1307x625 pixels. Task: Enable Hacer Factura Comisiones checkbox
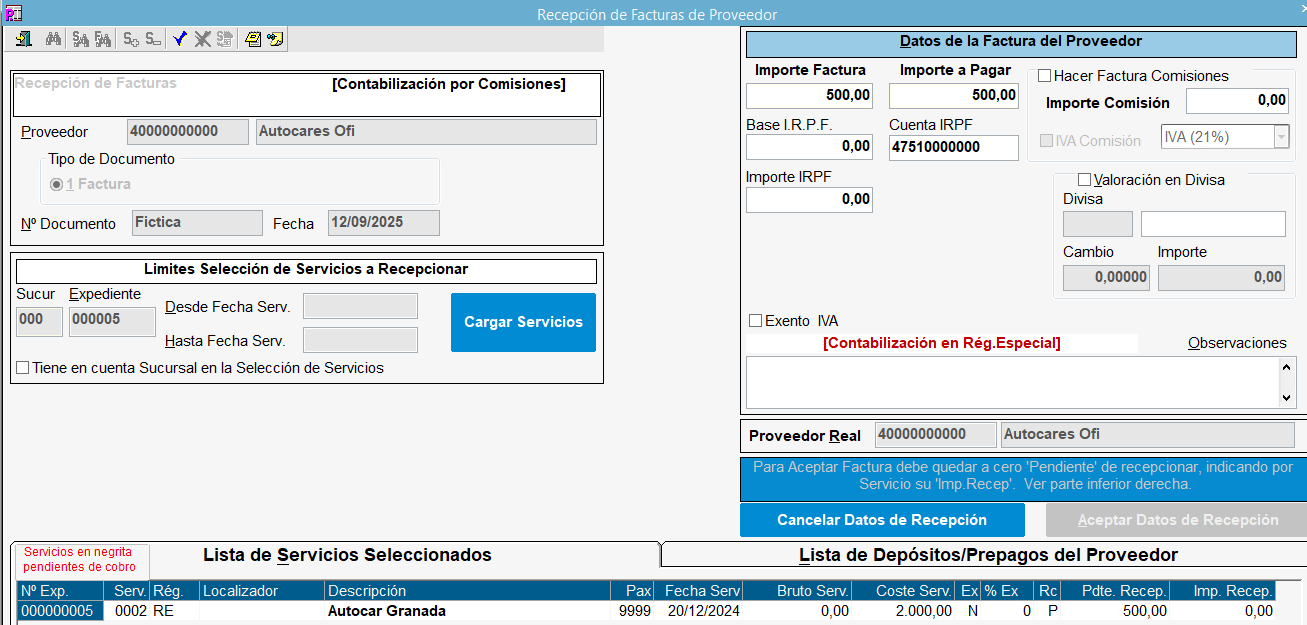point(1045,76)
